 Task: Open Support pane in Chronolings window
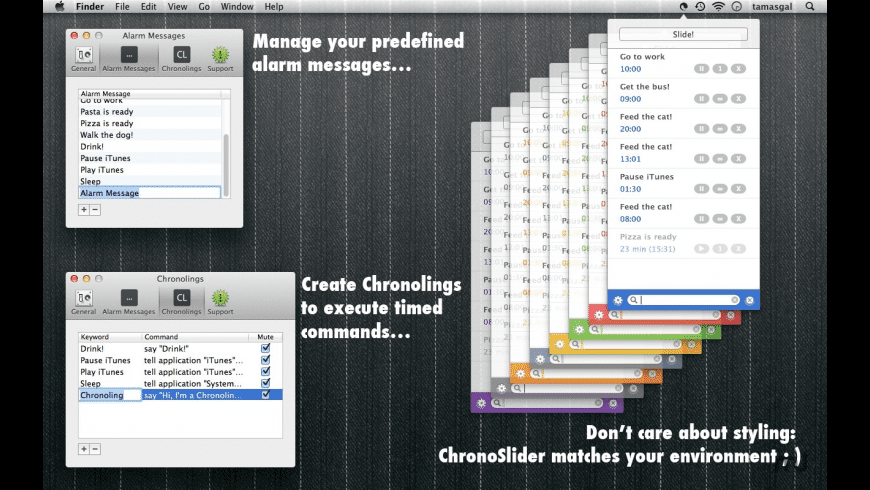[x=220, y=302]
